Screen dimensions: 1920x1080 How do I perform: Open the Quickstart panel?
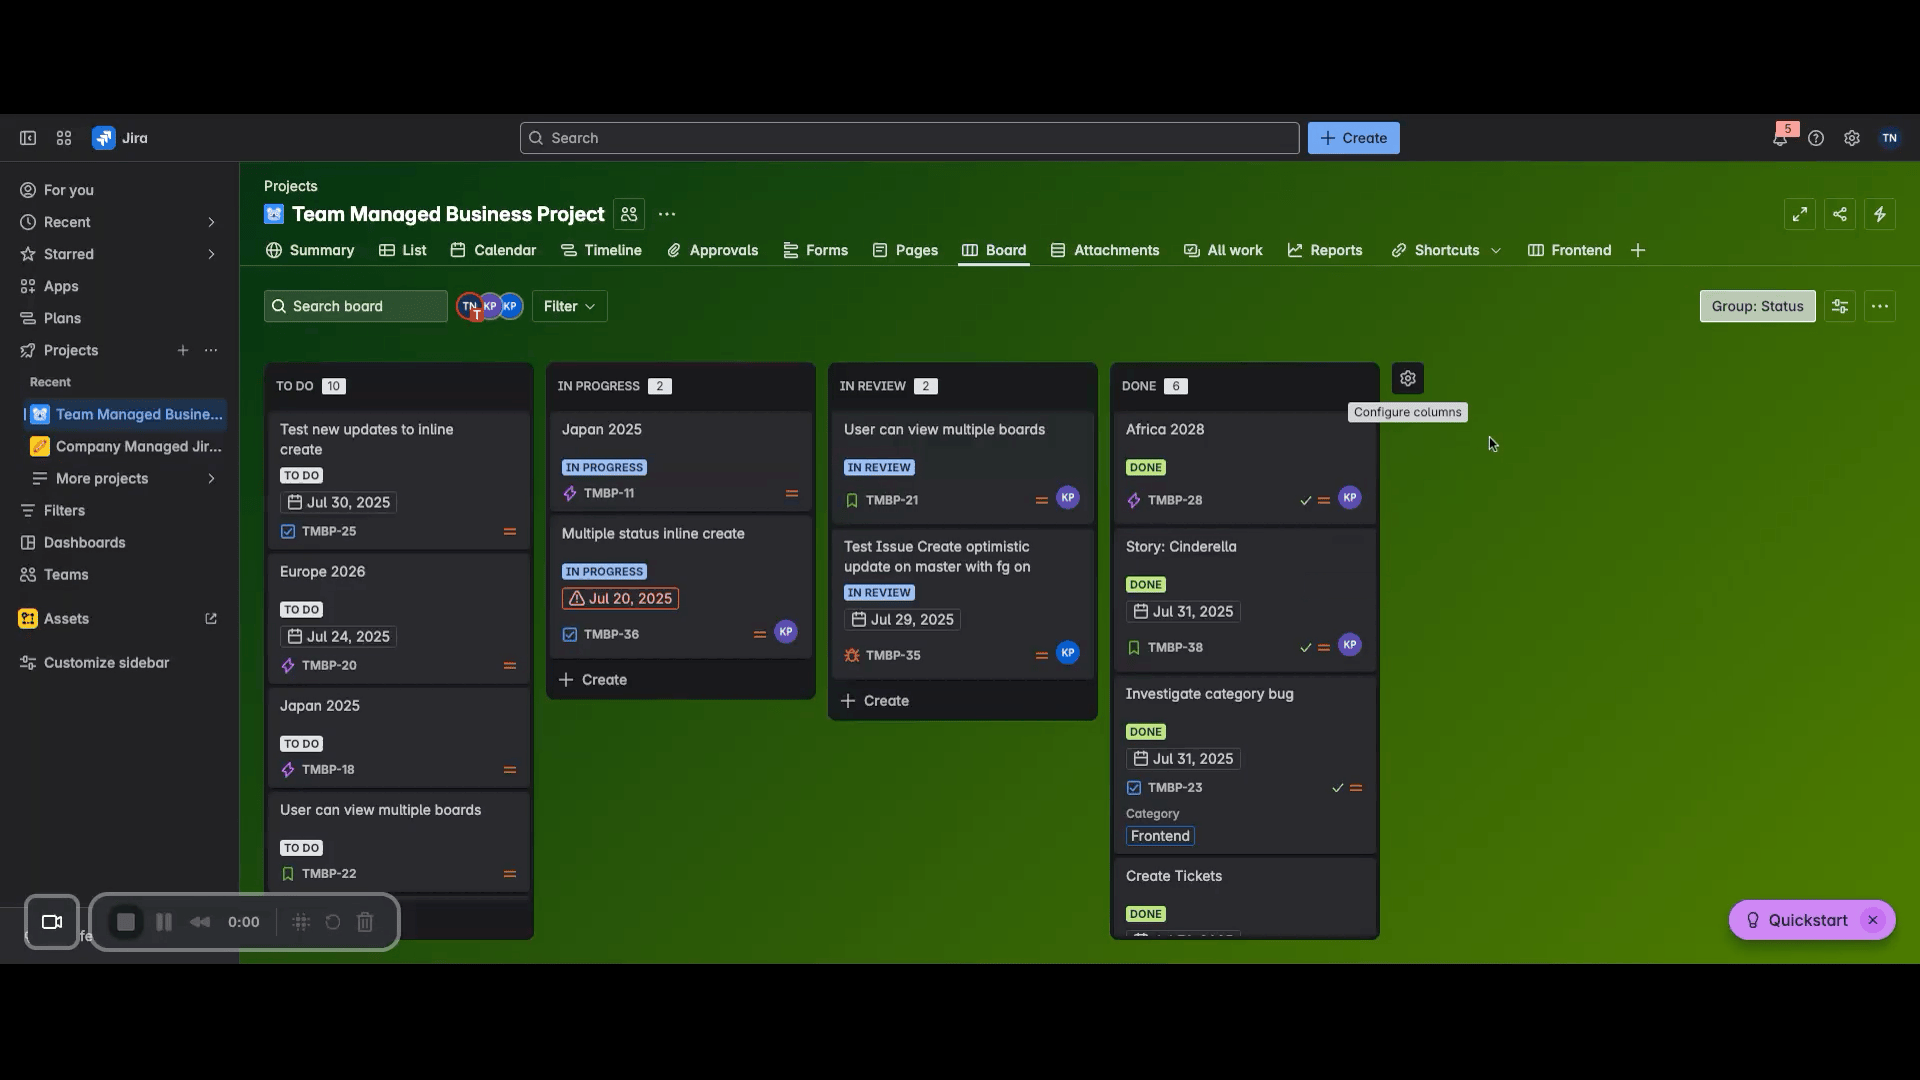point(1796,920)
